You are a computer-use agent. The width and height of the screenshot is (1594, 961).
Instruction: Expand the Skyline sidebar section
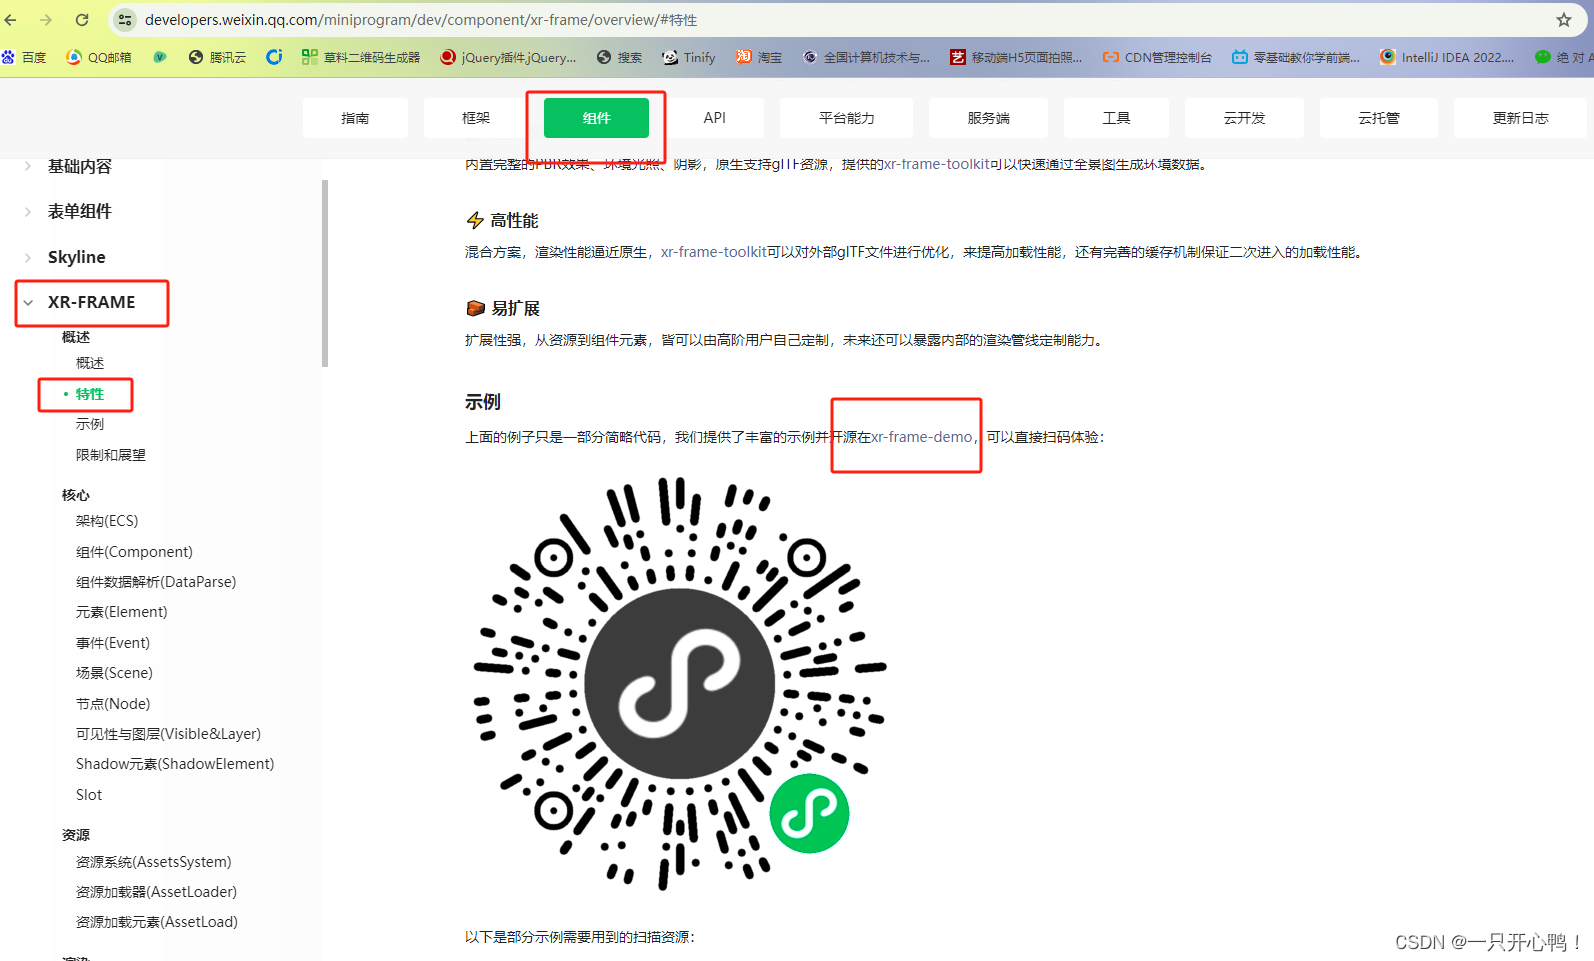pos(76,257)
